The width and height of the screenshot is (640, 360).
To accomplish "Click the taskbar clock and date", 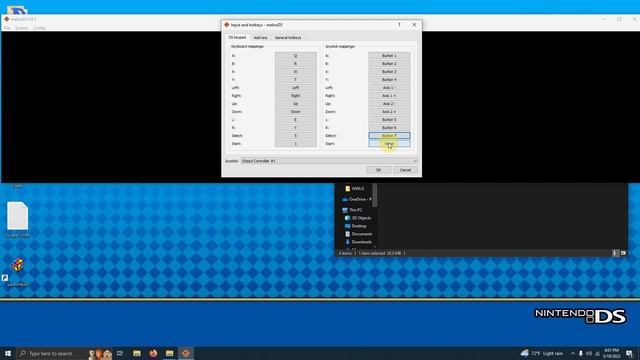I will point(611,353).
